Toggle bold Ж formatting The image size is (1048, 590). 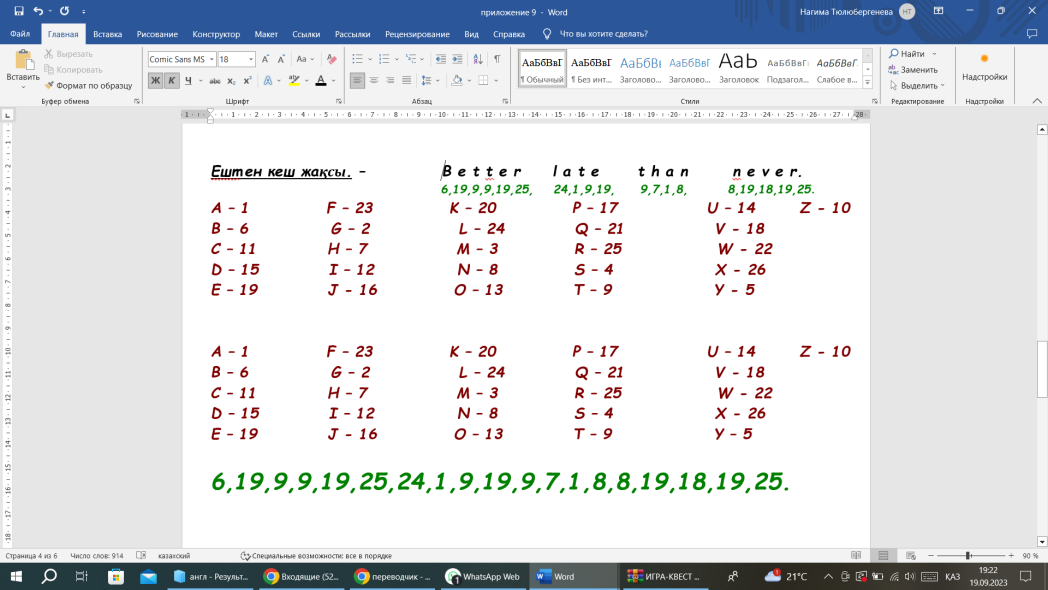155,80
